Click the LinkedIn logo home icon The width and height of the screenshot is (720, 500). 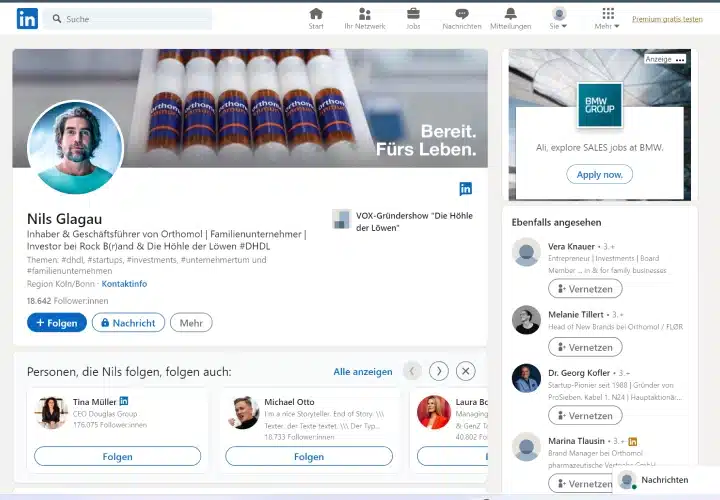point(27,19)
